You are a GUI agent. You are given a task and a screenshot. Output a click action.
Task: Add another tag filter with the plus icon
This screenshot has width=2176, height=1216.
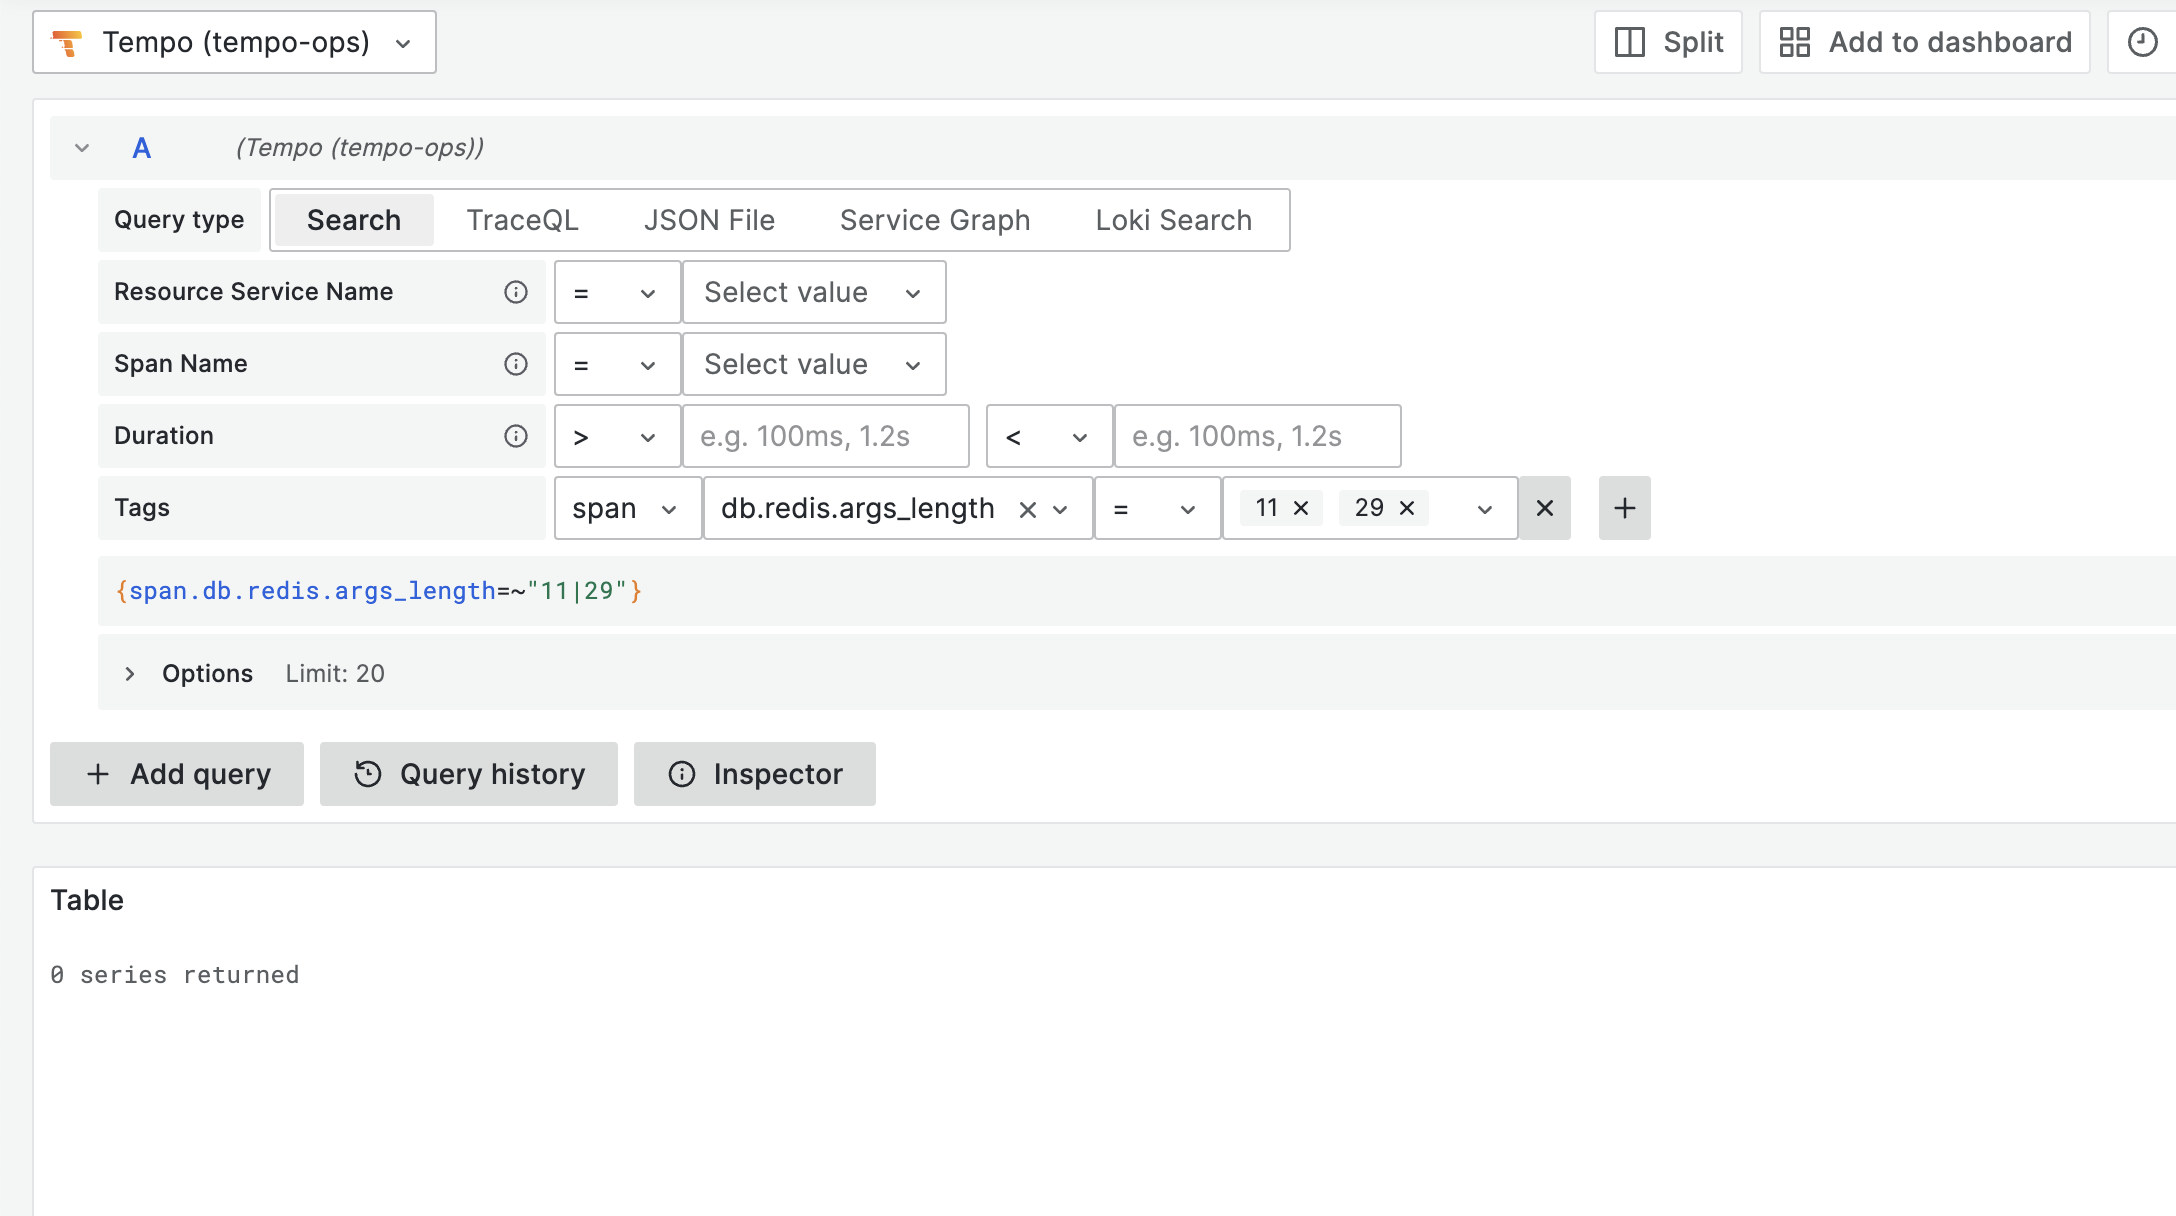pos(1623,508)
